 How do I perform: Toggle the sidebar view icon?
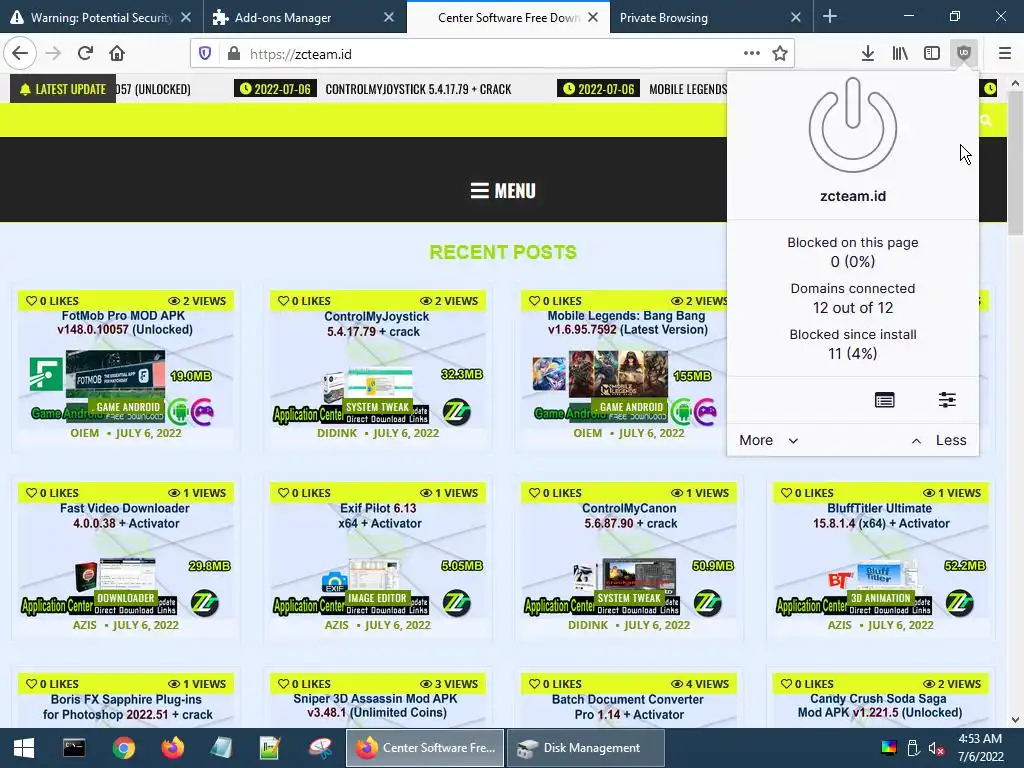[932, 53]
